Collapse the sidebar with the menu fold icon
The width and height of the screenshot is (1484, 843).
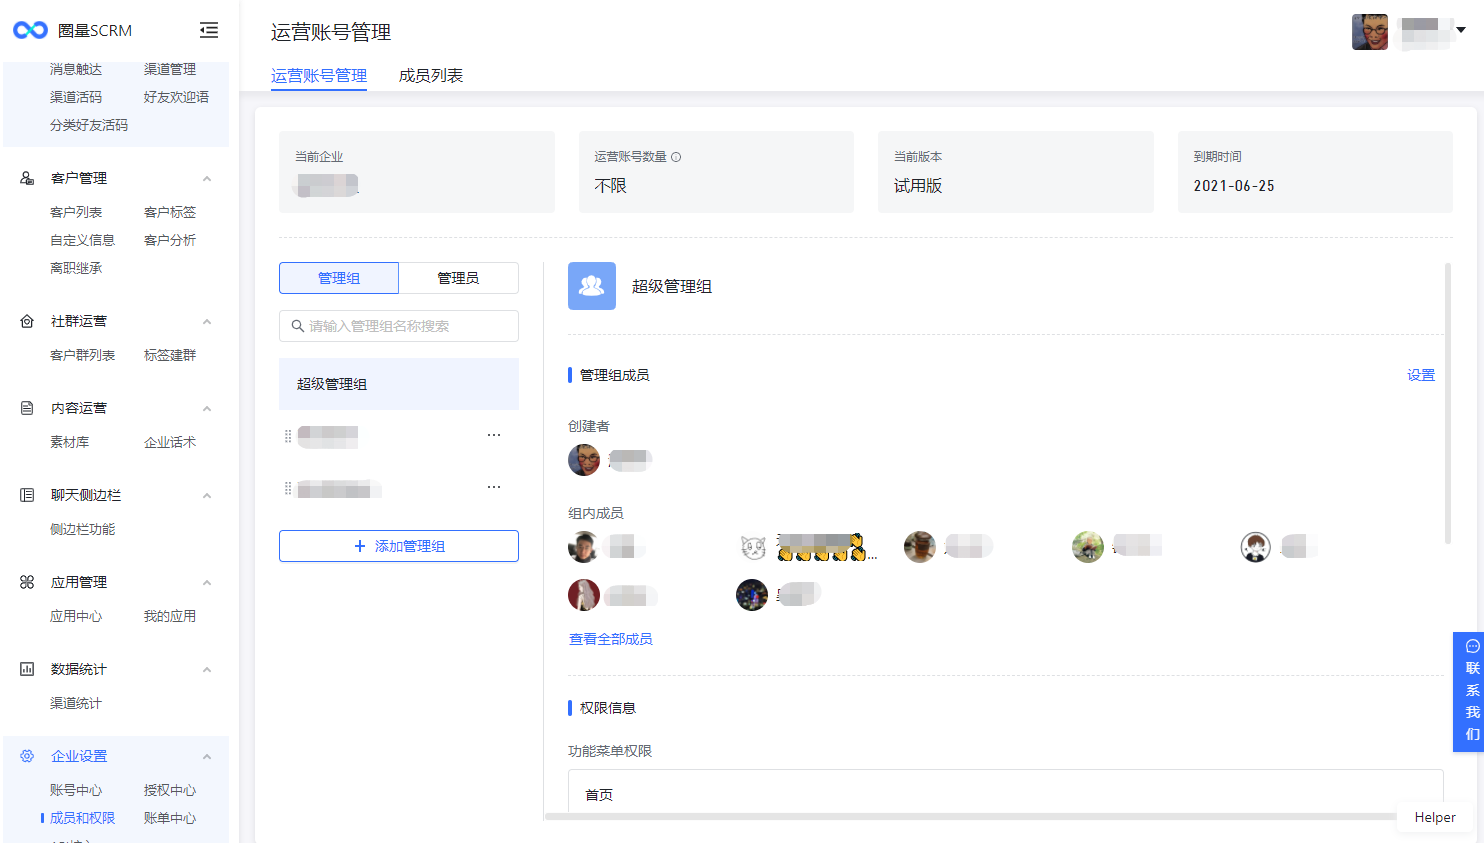point(209,30)
